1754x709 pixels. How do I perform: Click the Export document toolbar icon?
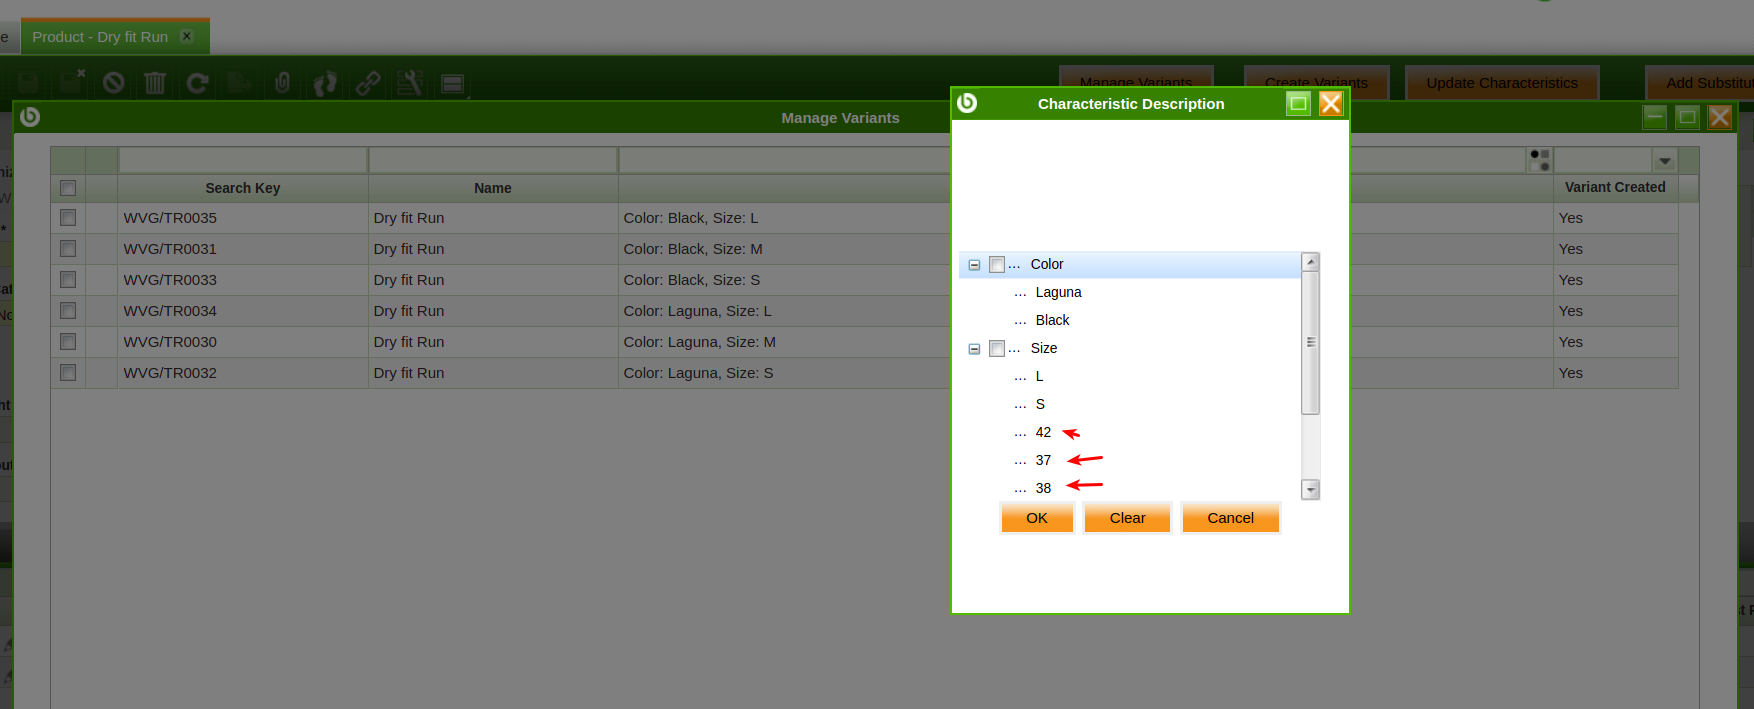(239, 83)
